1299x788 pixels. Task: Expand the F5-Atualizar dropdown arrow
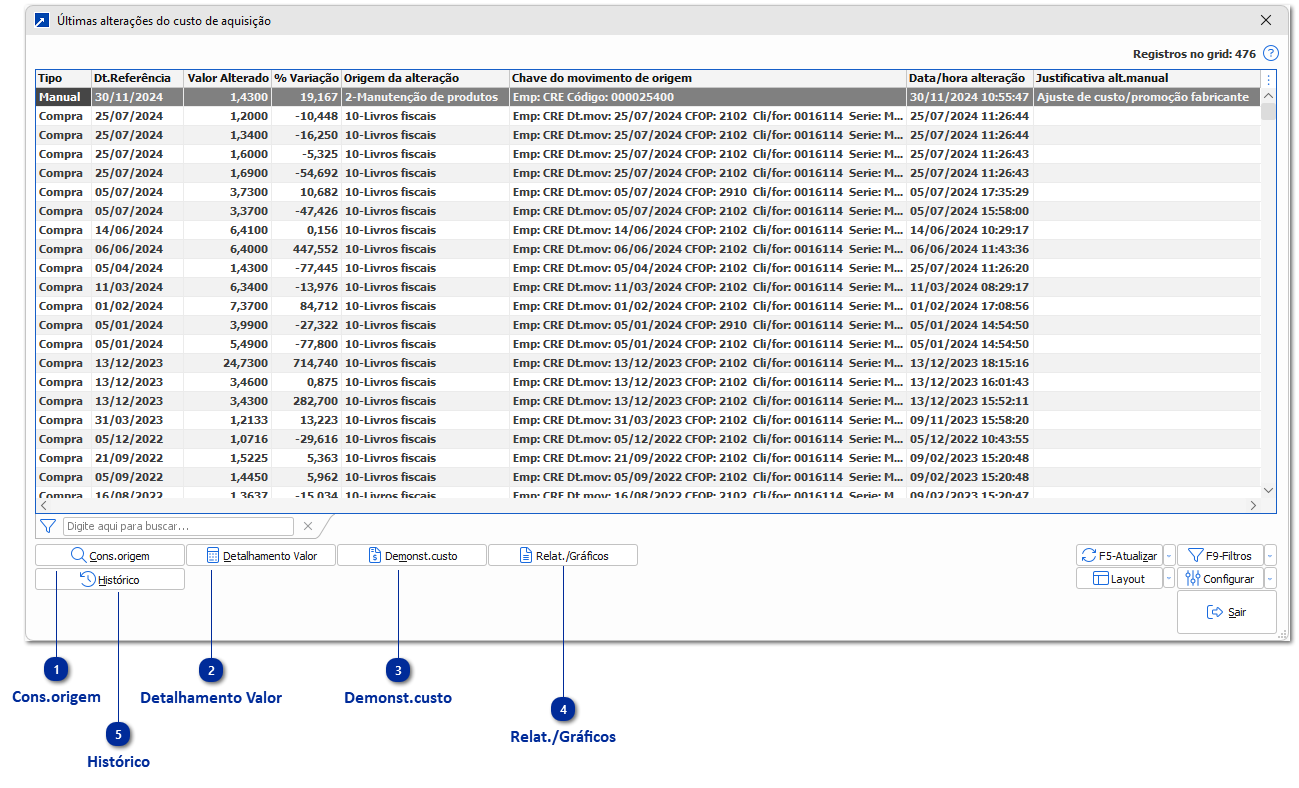point(1169,556)
